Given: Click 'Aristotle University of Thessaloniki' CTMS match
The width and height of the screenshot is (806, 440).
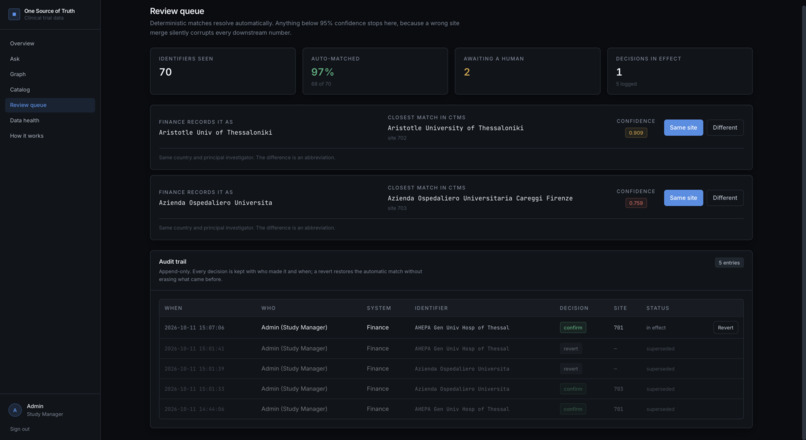Looking at the screenshot, I should coord(455,128).
